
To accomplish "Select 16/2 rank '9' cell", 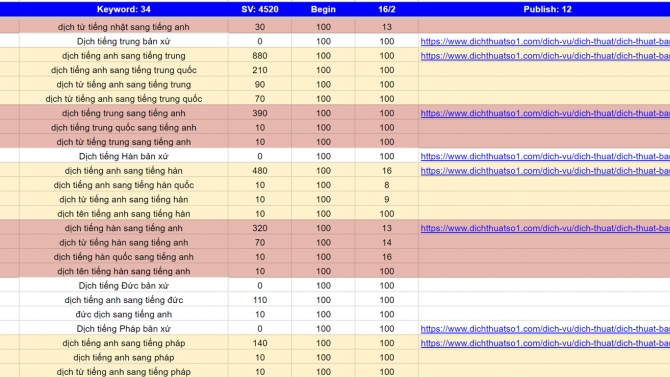I will pyautogui.click(x=387, y=200).
